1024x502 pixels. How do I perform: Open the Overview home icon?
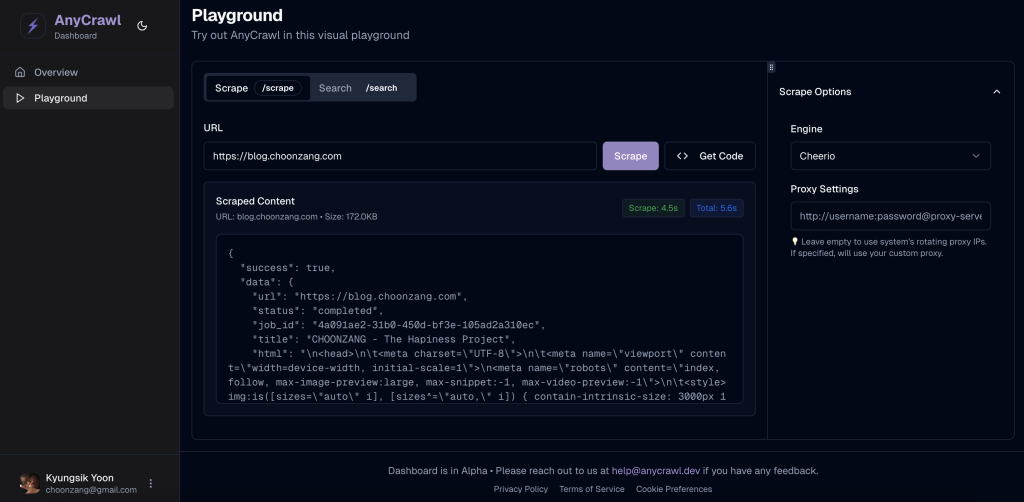pyautogui.click(x=20, y=72)
